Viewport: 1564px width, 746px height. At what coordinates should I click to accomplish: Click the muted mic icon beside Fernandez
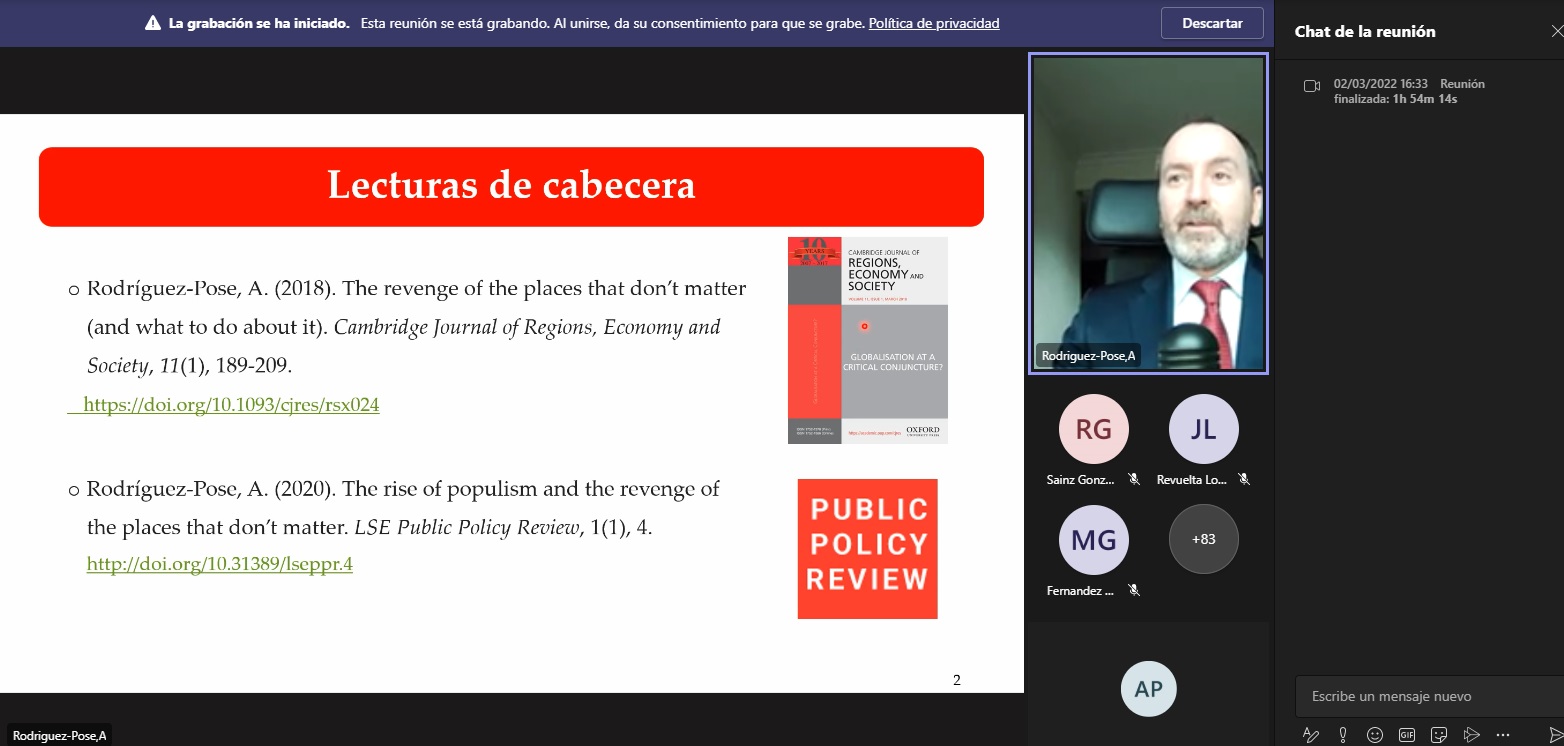1134,591
